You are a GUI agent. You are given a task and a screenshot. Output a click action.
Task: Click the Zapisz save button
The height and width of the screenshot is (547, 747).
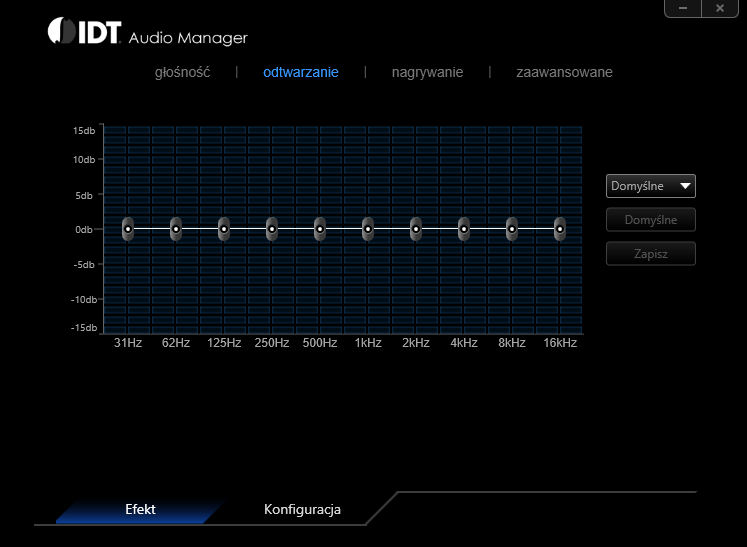(x=650, y=253)
